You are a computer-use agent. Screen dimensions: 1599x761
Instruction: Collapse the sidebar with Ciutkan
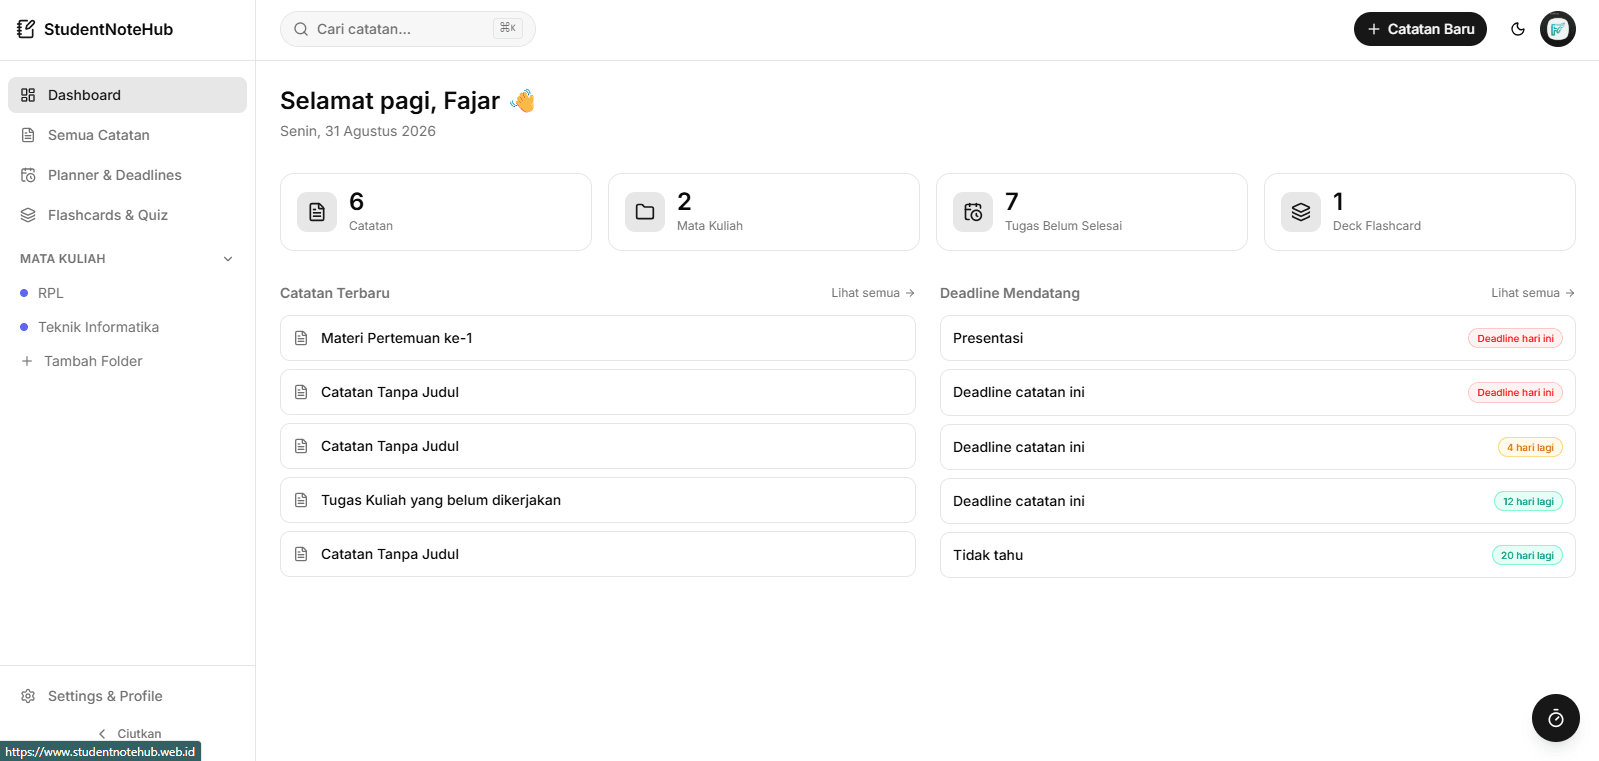pyautogui.click(x=128, y=733)
